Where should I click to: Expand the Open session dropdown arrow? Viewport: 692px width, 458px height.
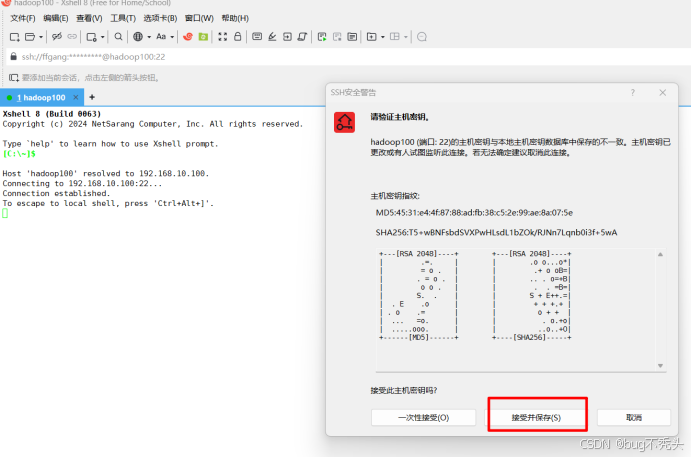coord(41,37)
